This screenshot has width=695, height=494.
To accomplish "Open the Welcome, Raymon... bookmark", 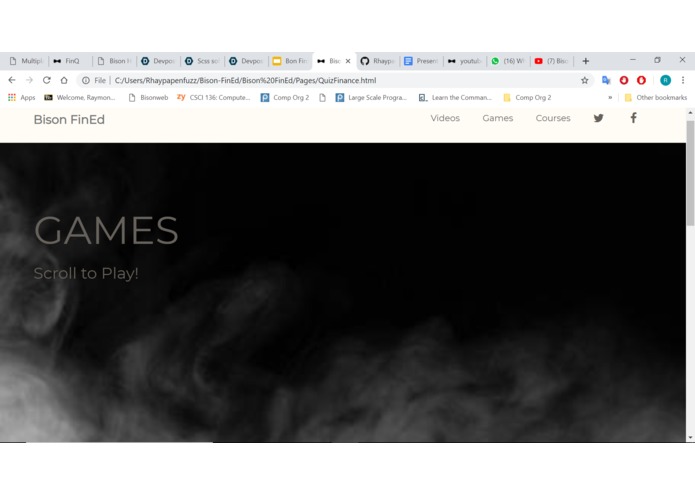I will 80,97.
